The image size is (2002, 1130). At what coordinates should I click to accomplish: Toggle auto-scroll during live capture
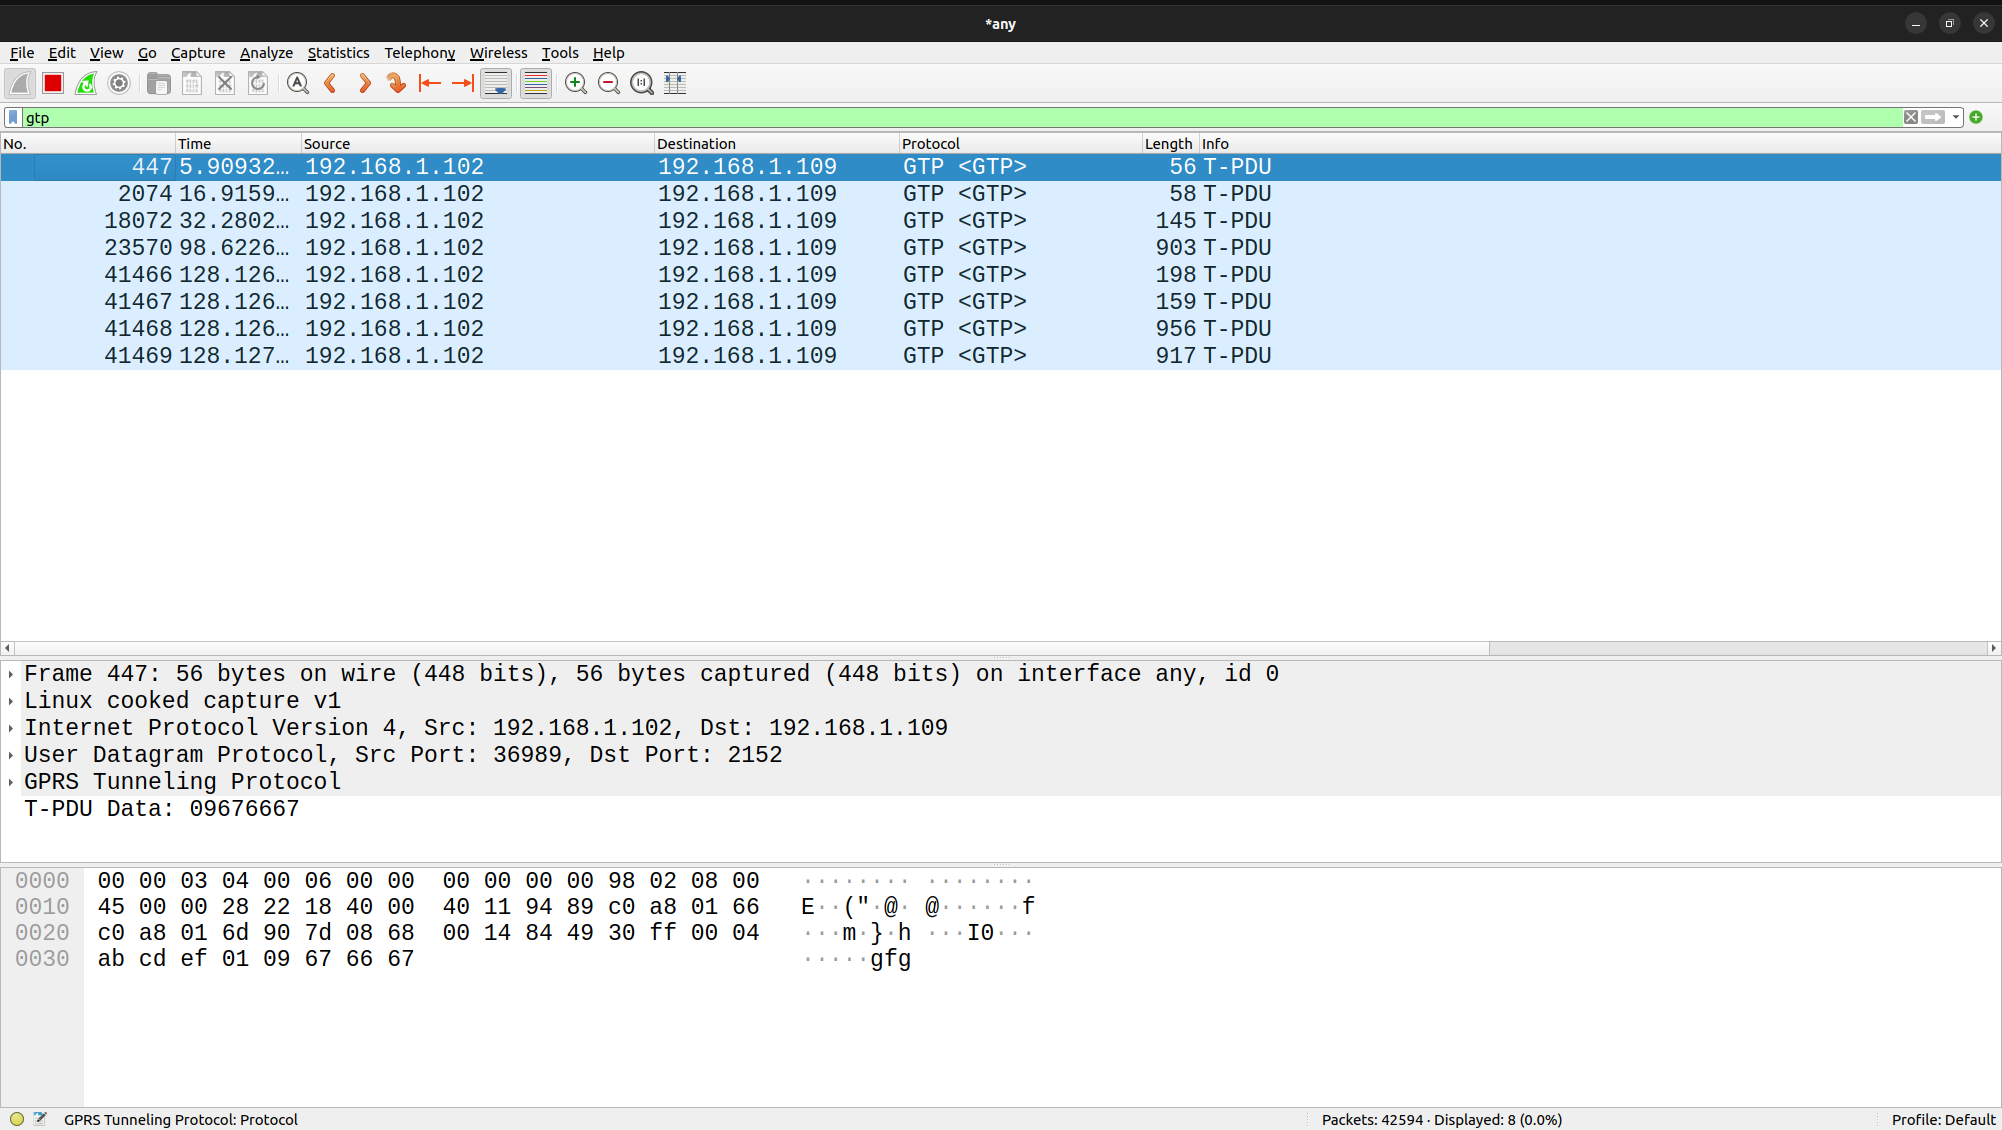(x=496, y=84)
